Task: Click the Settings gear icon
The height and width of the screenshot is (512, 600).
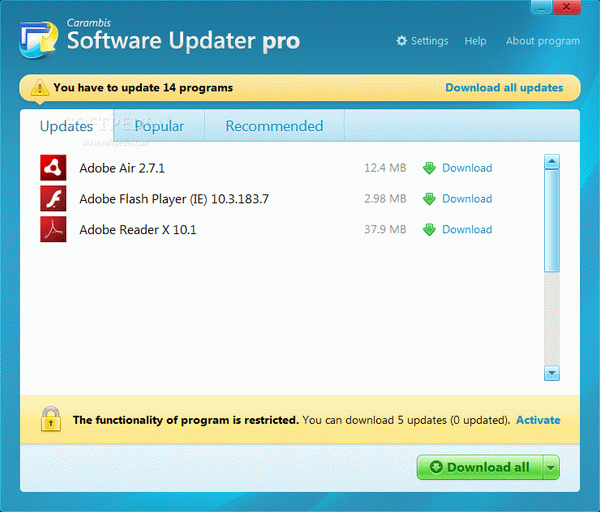Action: [x=401, y=41]
